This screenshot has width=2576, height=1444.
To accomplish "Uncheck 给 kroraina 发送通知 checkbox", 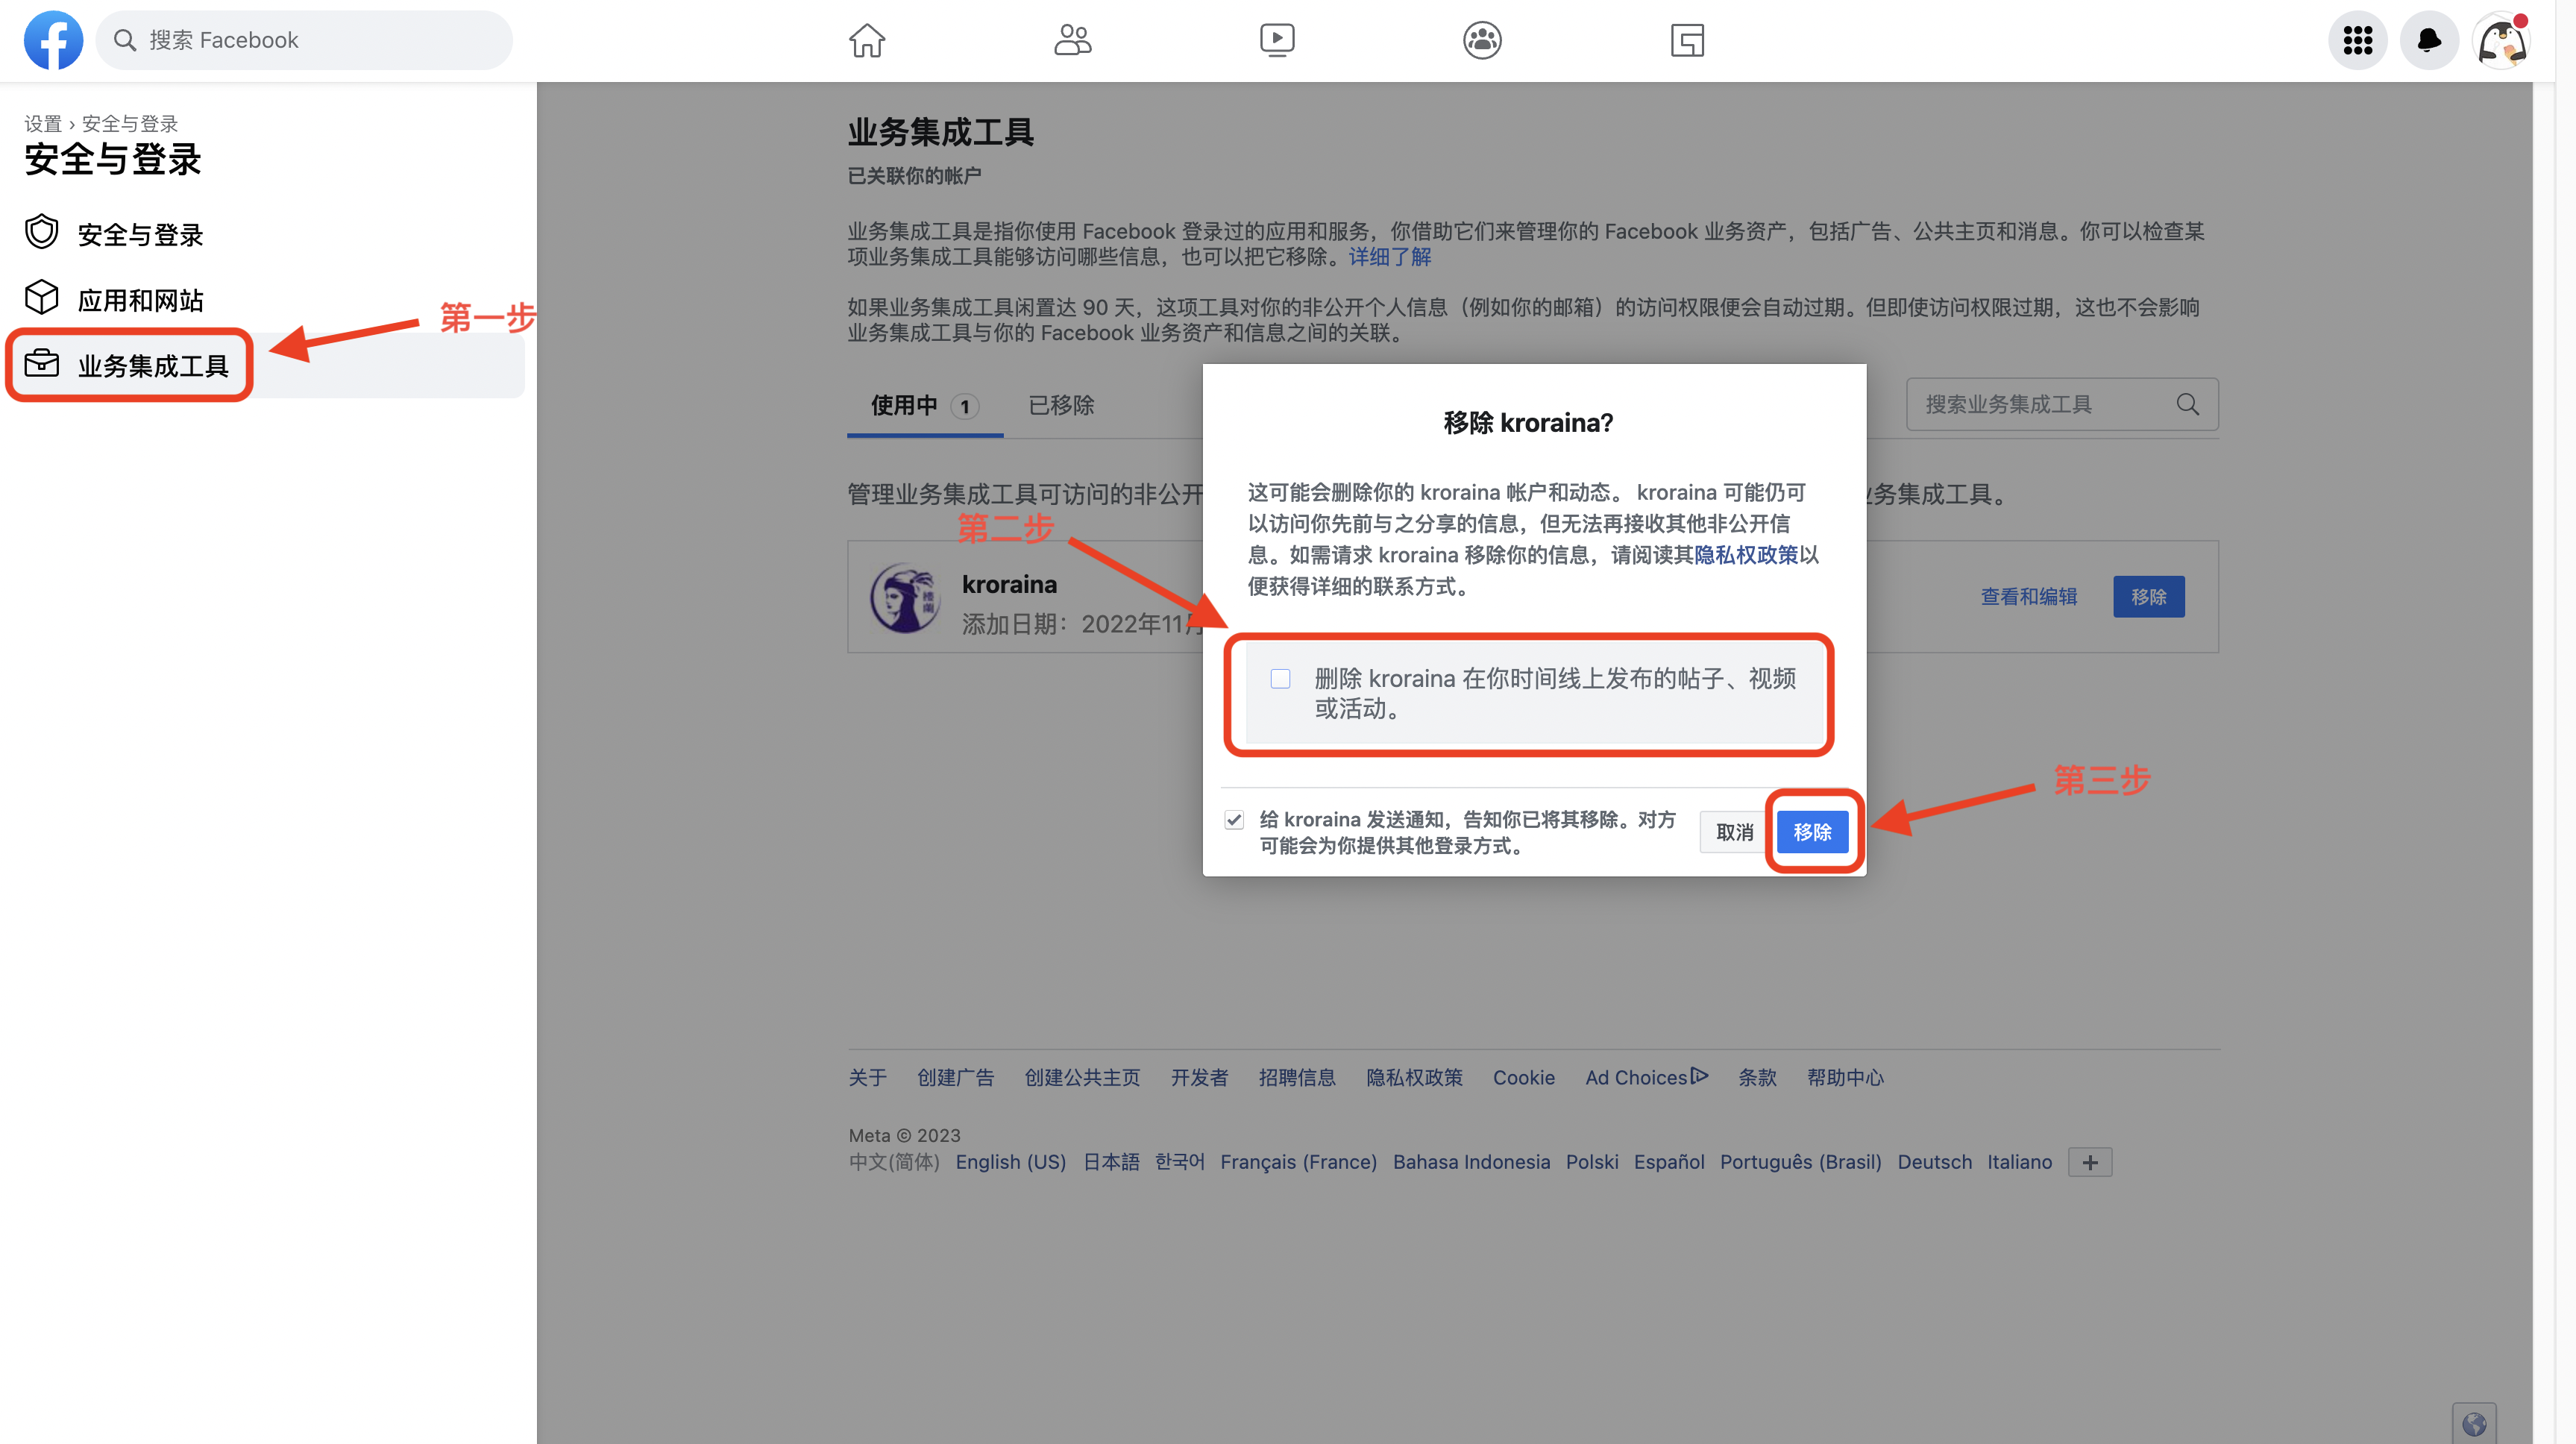I will (1235, 820).
